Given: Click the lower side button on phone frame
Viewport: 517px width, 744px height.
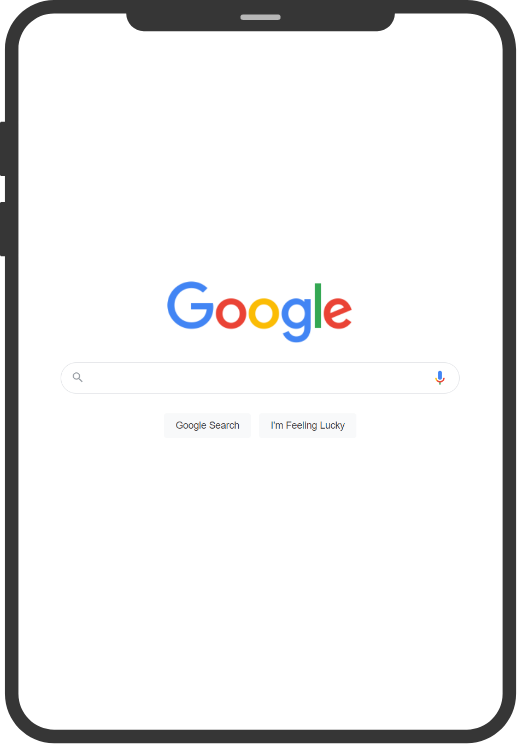Looking at the screenshot, I should tap(3, 229).
